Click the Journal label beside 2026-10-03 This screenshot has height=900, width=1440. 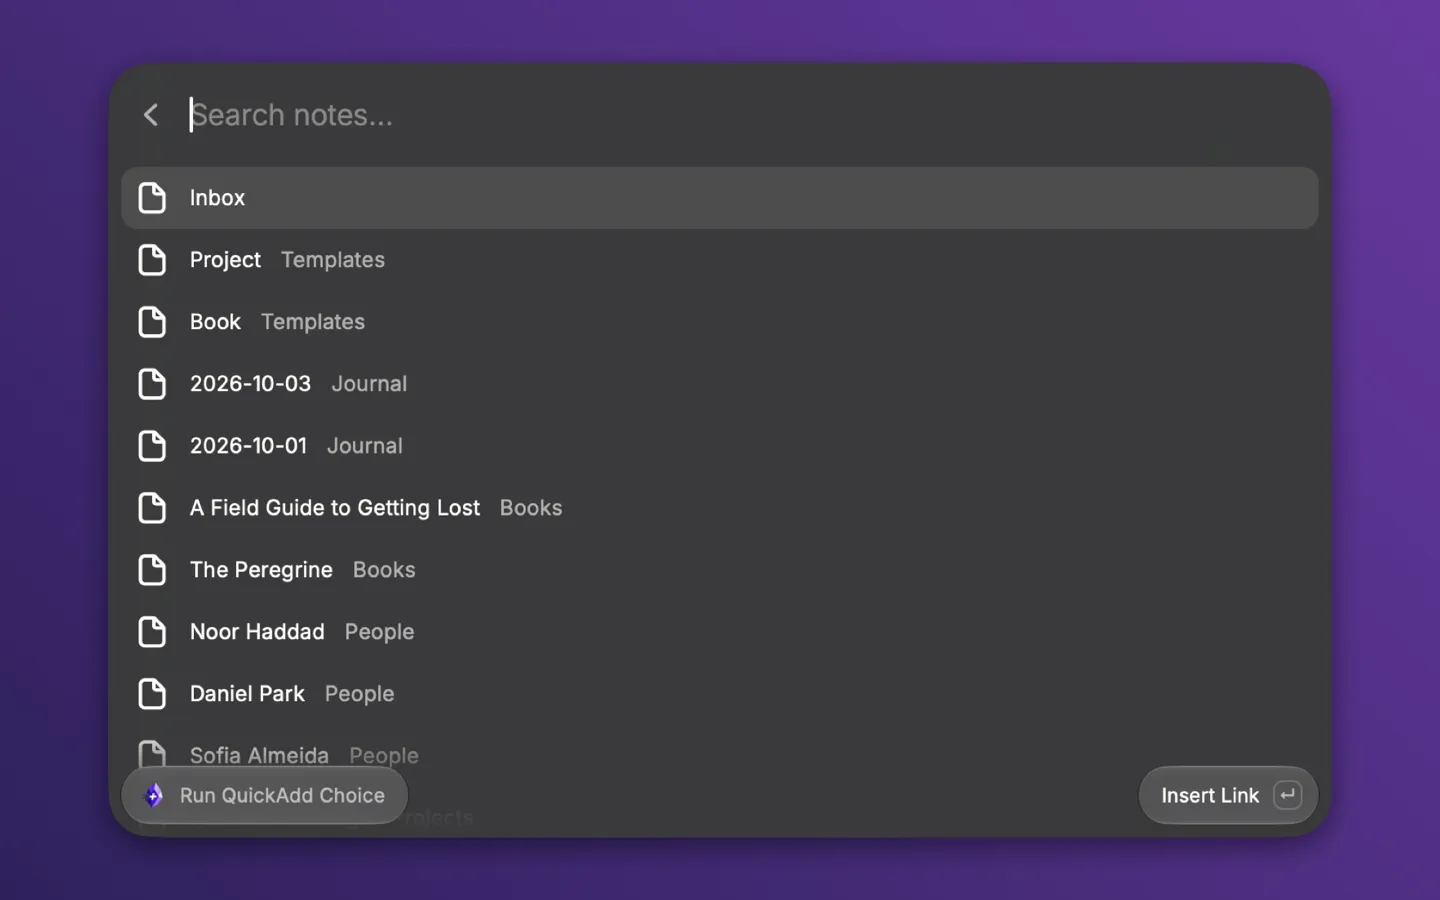pyautogui.click(x=369, y=384)
